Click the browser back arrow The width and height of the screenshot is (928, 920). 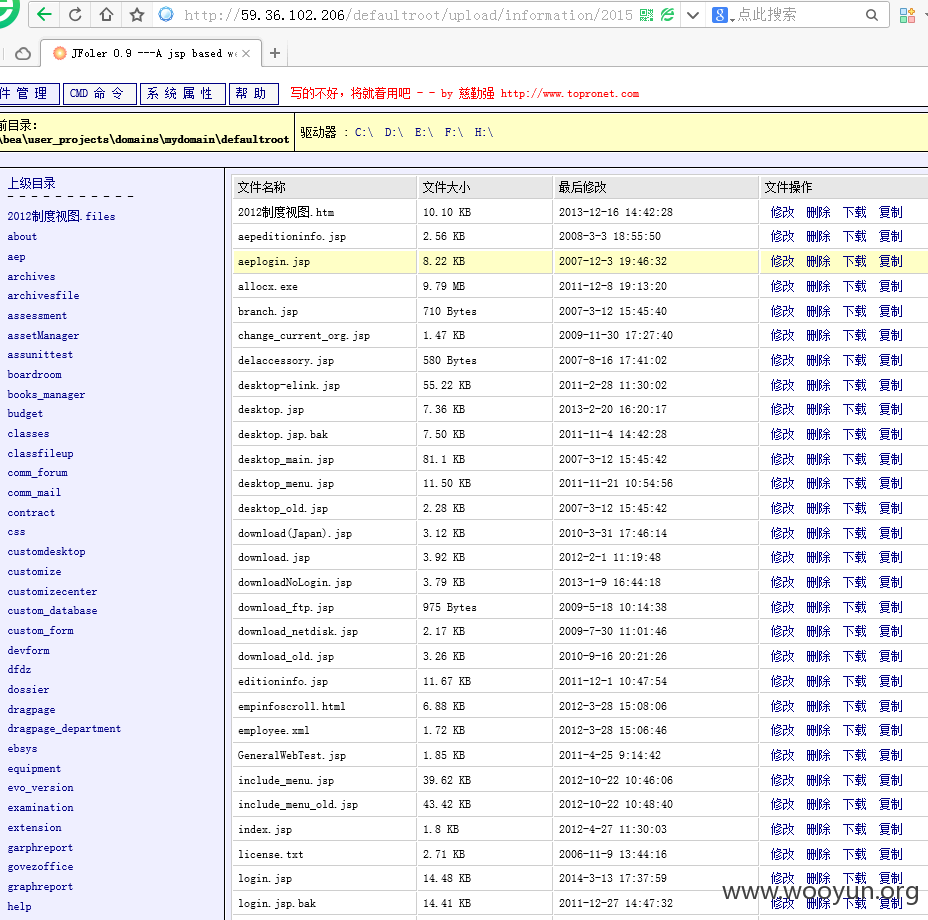tap(45, 14)
